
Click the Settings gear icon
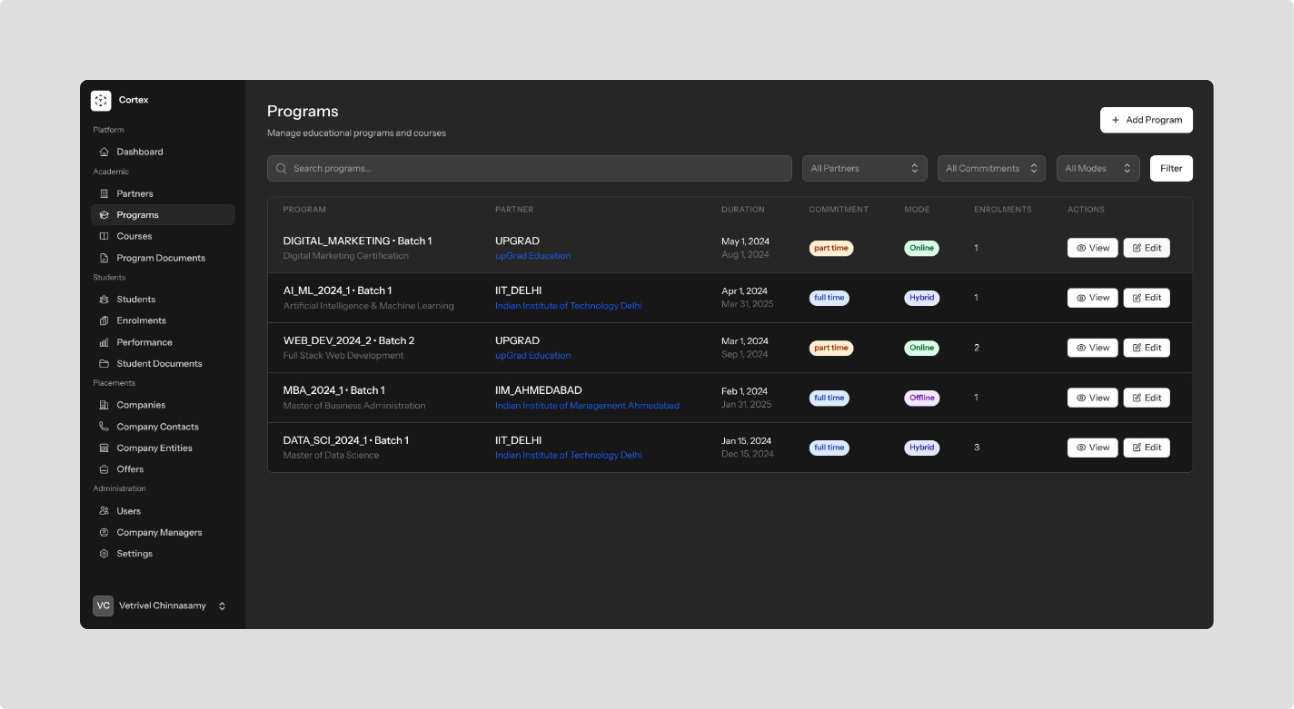104,554
